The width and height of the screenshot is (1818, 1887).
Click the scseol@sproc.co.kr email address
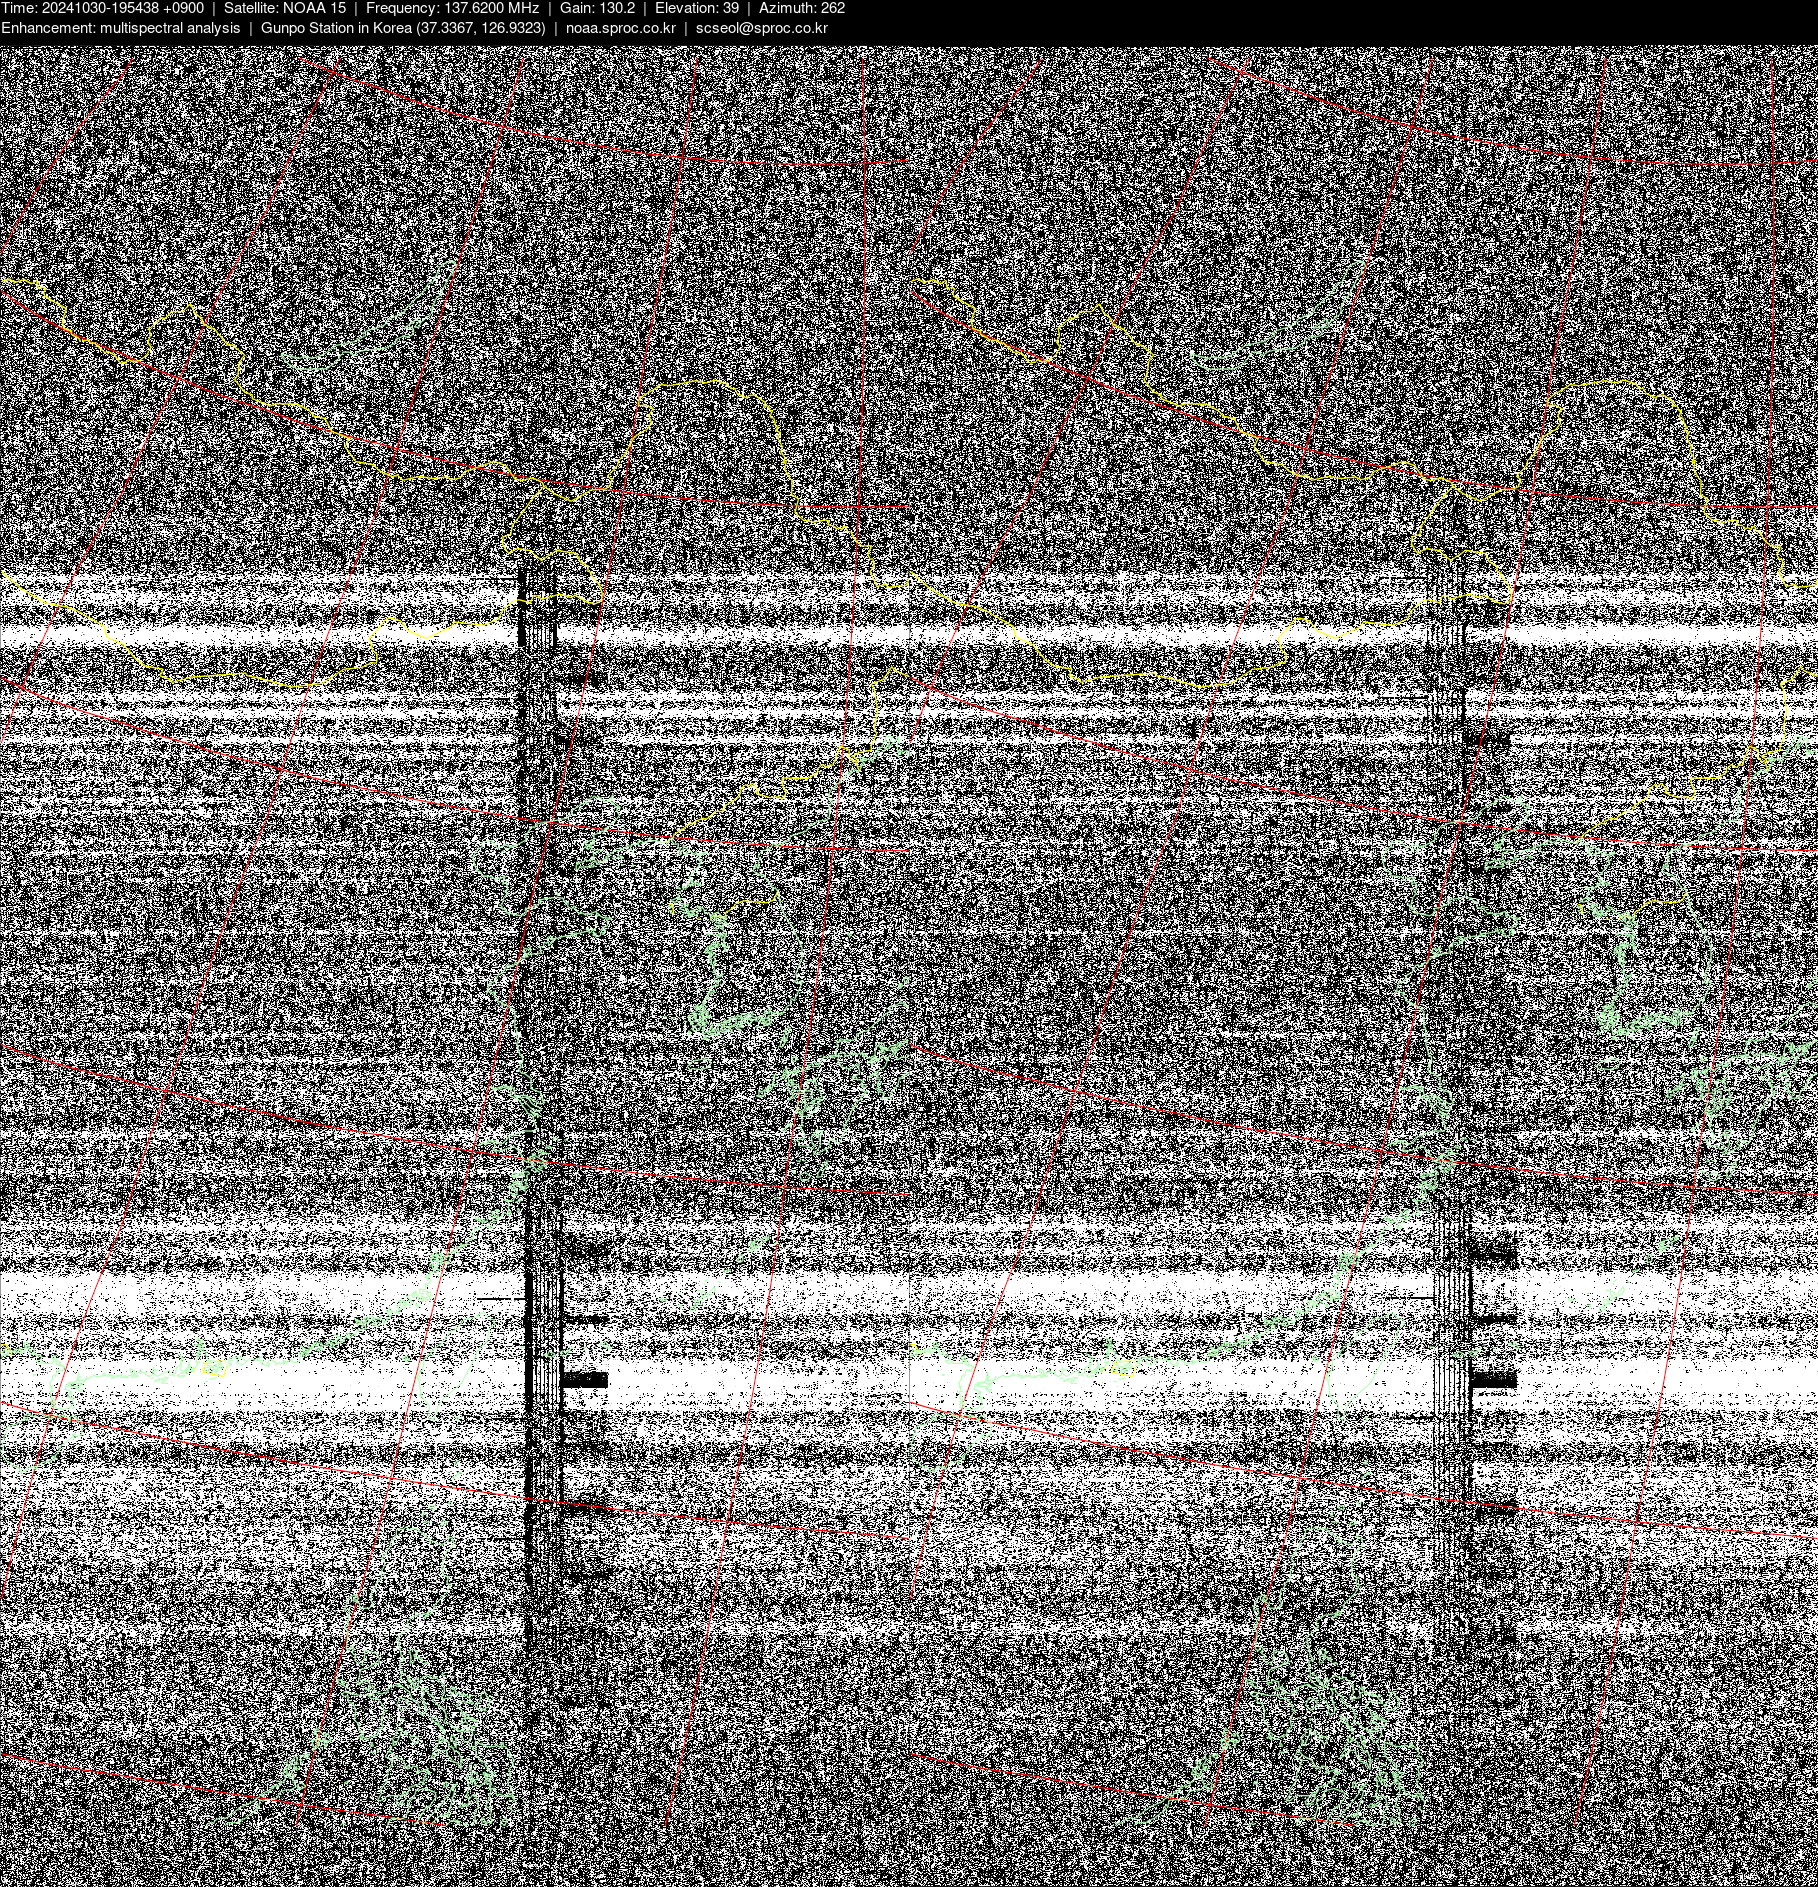click(761, 28)
